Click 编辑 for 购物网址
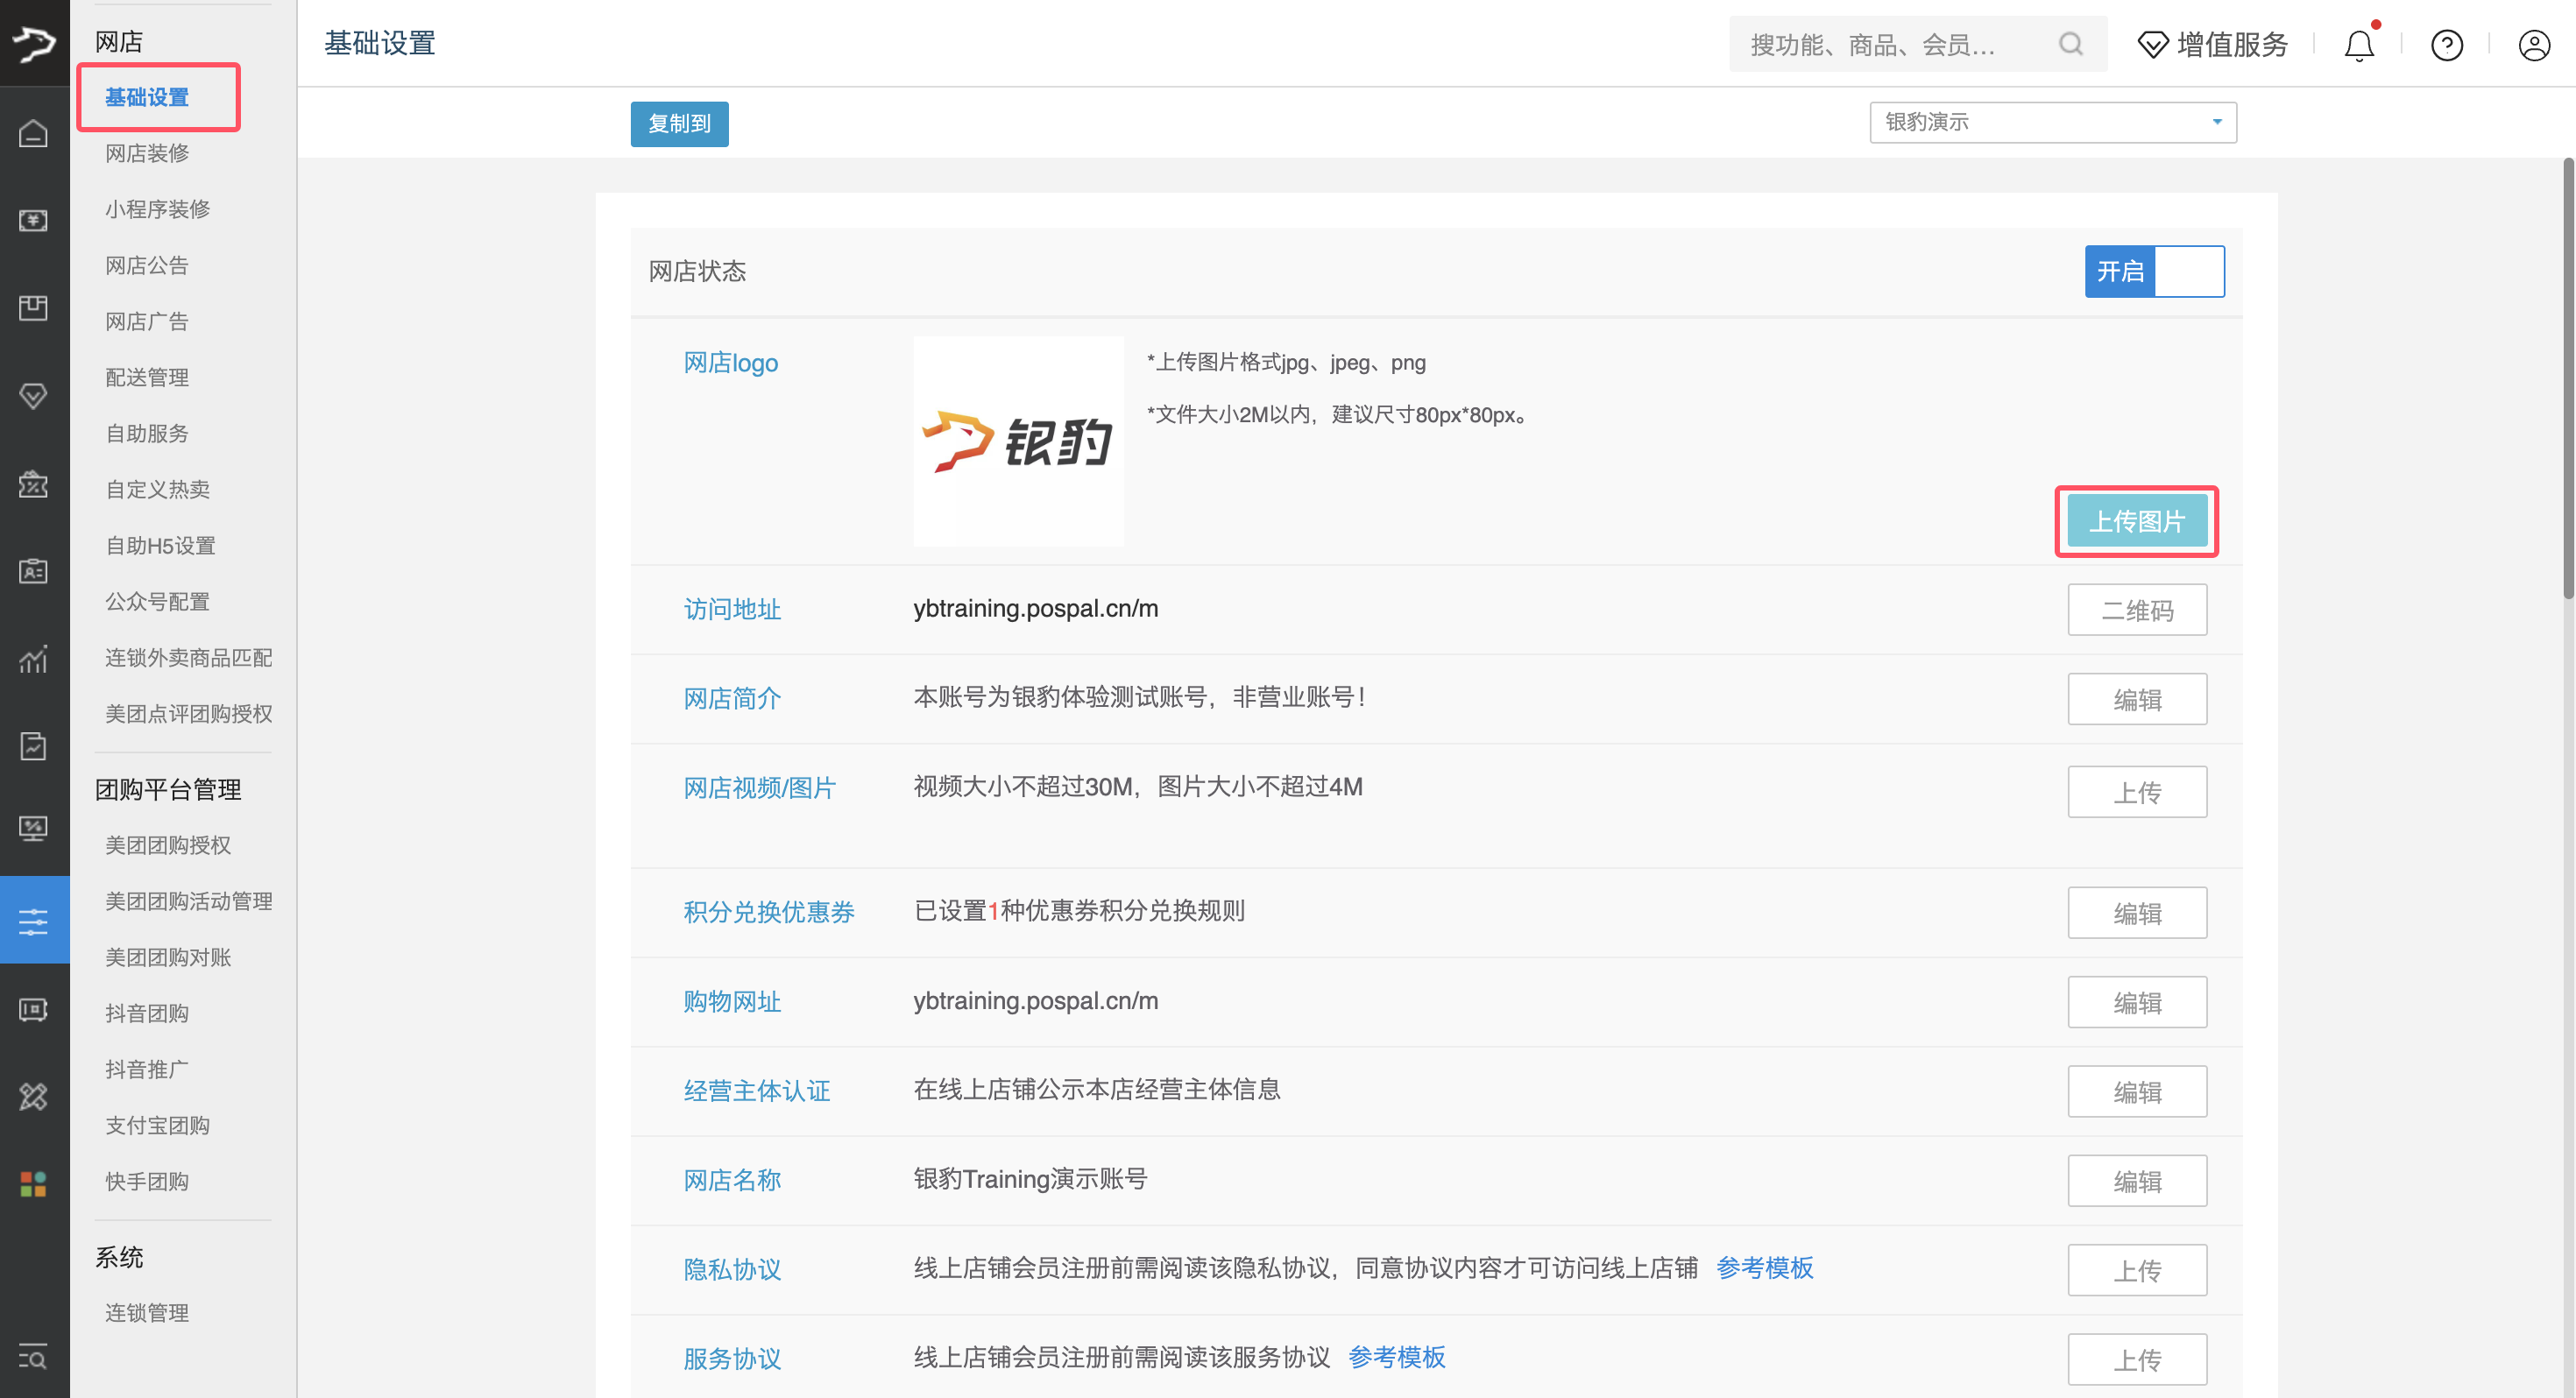The height and width of the screenshot is (1398, 2576). 2137,1002
